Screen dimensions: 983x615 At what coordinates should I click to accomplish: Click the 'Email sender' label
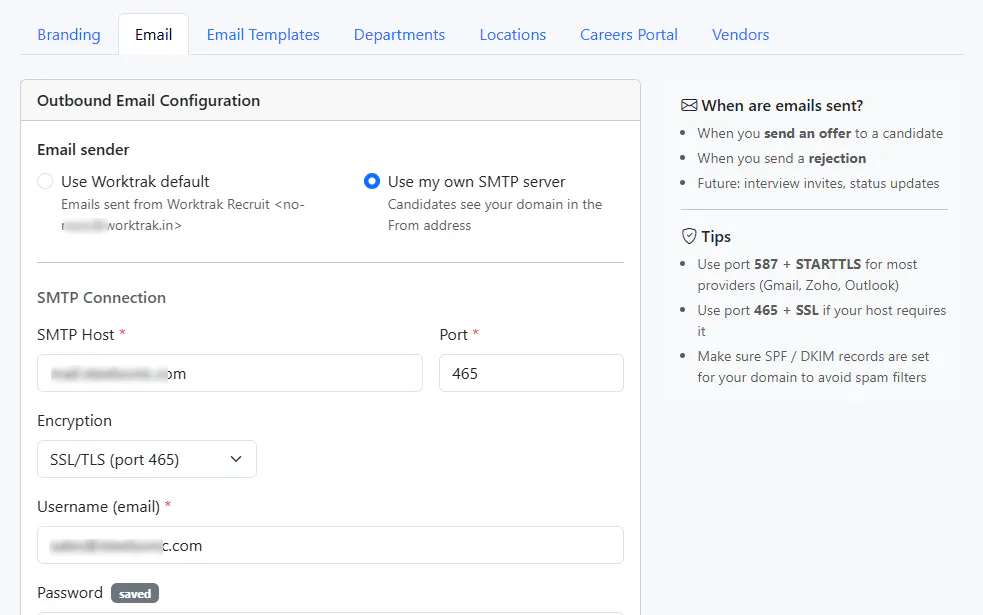coord(83,150)
